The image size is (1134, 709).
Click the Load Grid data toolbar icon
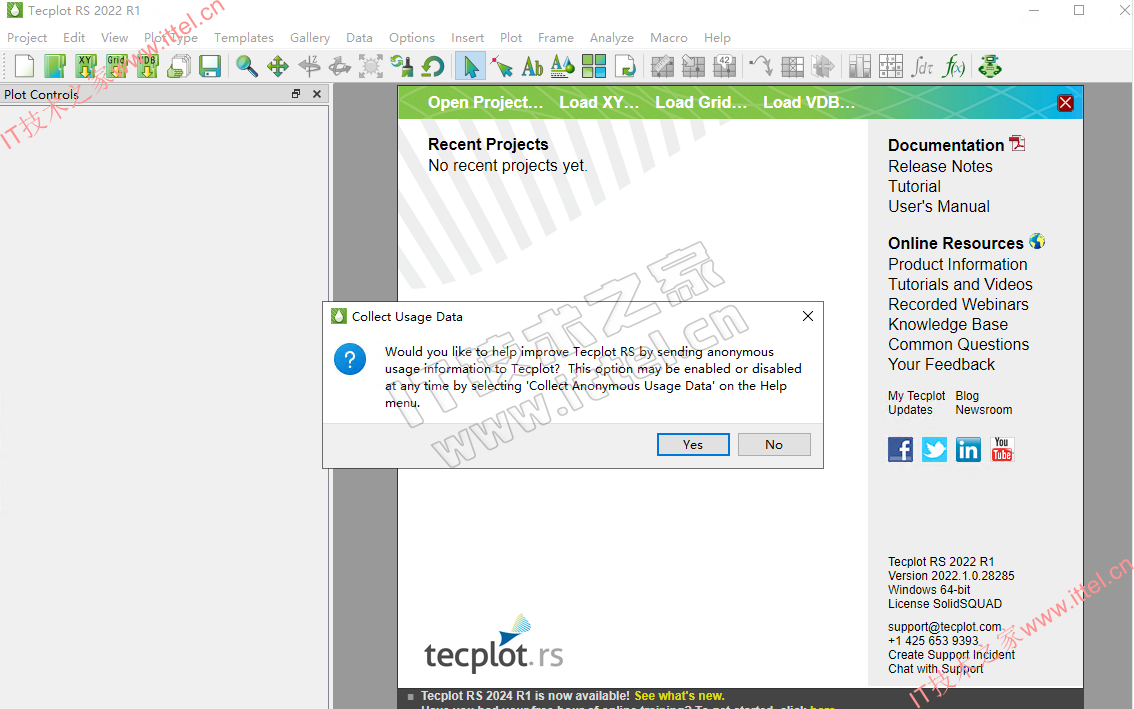click(116, 67)
